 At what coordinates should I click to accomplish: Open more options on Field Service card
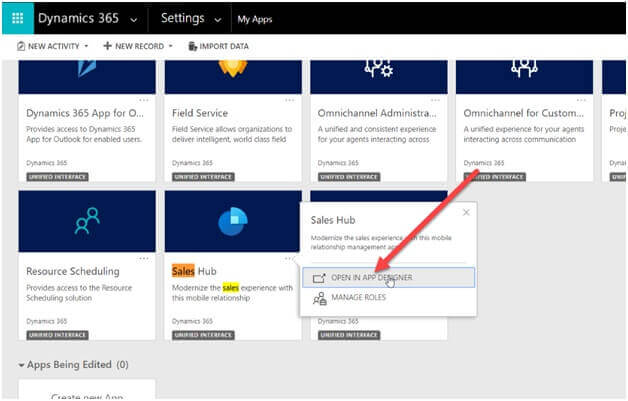(x=290, y=100)
